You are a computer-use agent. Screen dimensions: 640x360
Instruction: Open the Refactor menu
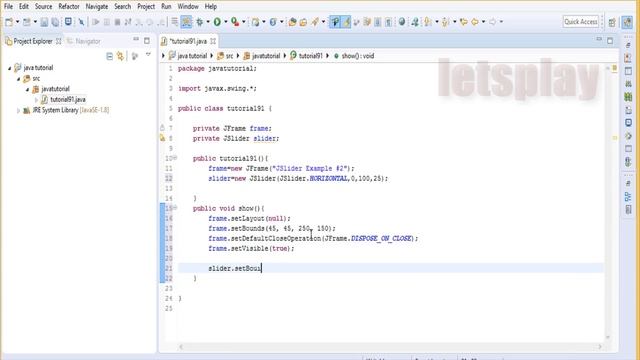click(x=69, y=7)
